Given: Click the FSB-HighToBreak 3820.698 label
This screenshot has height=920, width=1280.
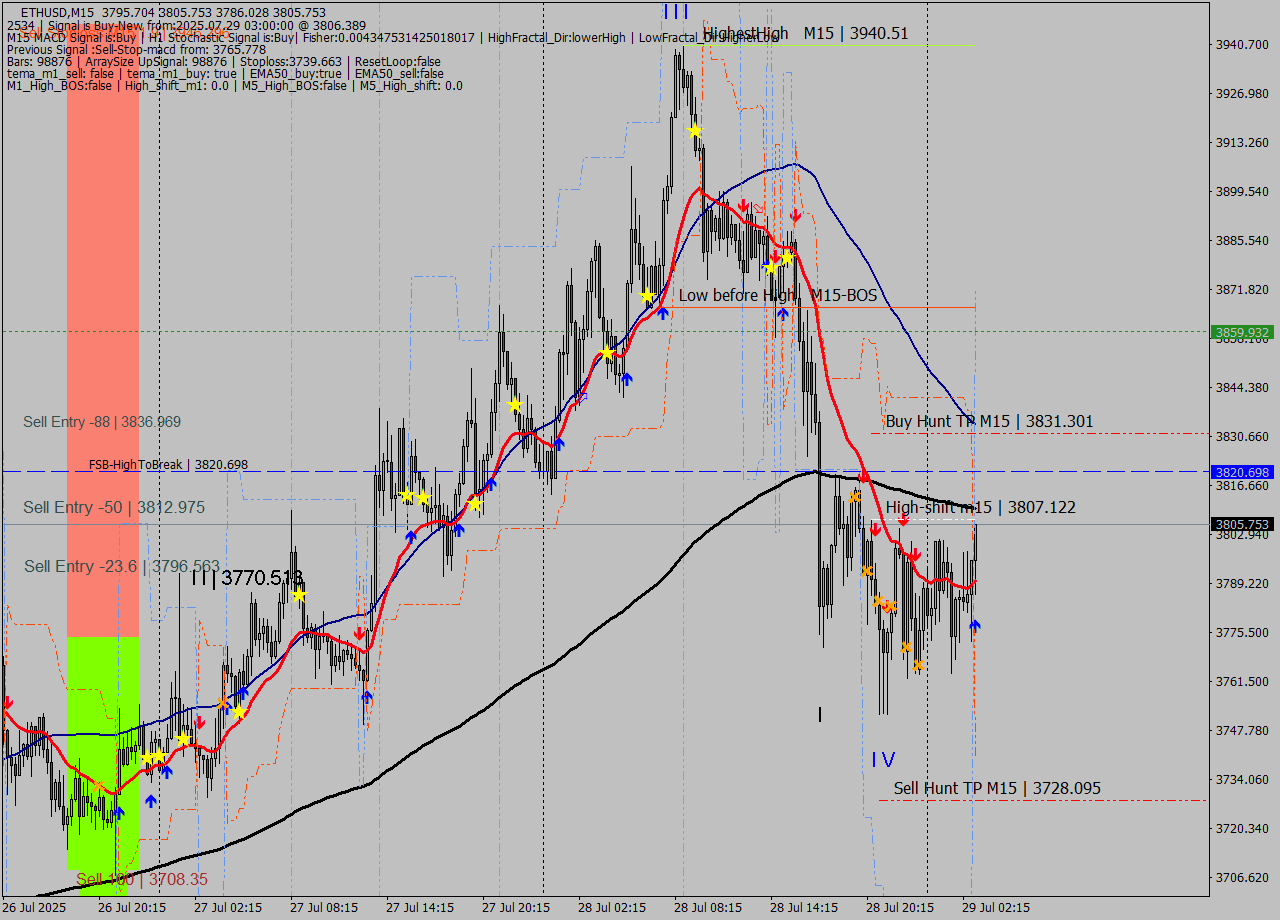Looking at the screenshot, I should 168,465.
